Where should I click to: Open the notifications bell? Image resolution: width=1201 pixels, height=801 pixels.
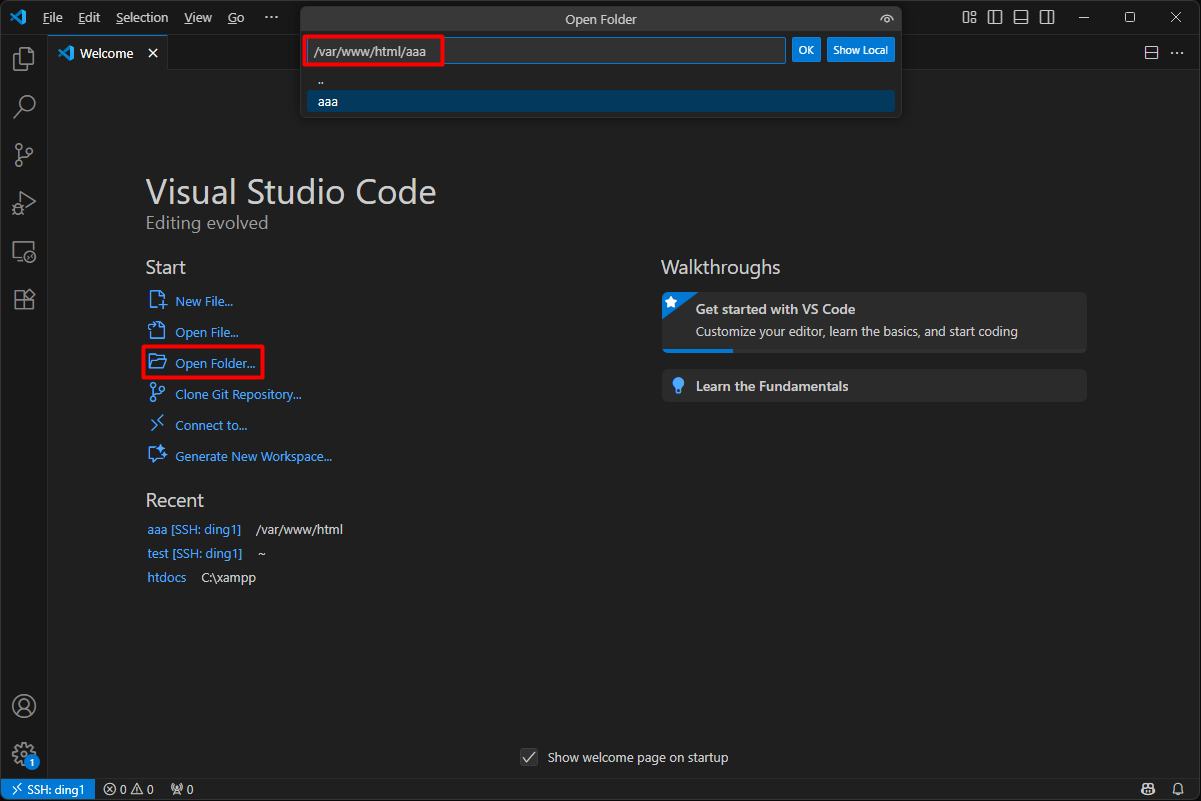click(x=1178, y=790)
